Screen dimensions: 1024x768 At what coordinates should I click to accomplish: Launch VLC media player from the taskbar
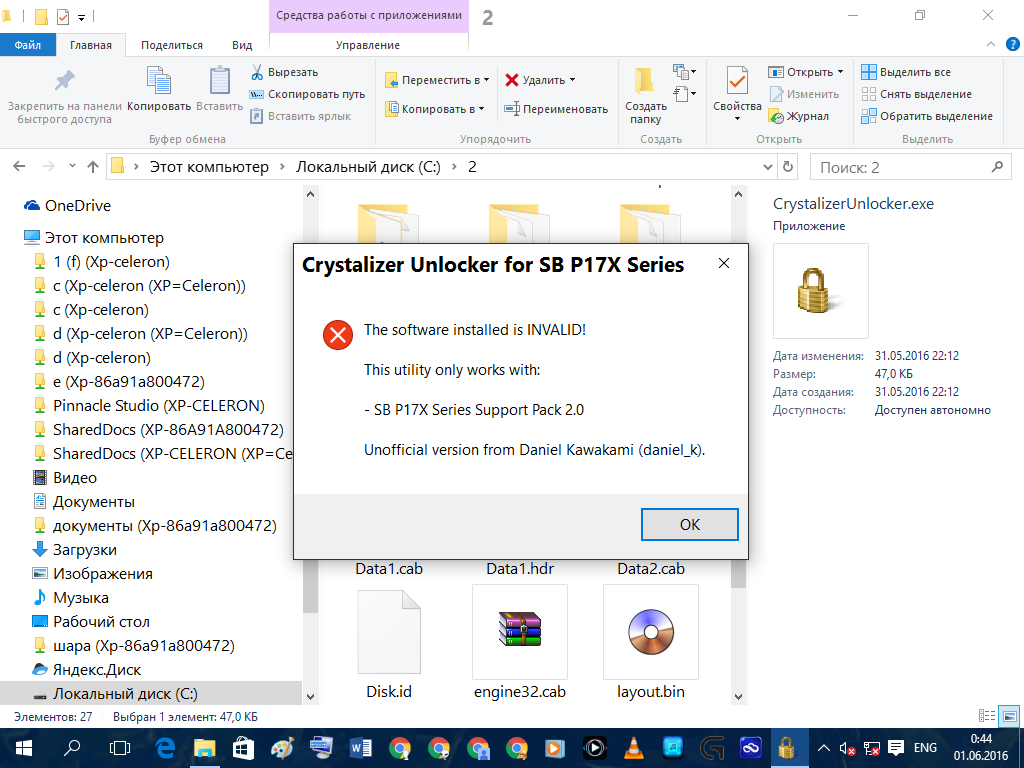[x=633, y=748]
